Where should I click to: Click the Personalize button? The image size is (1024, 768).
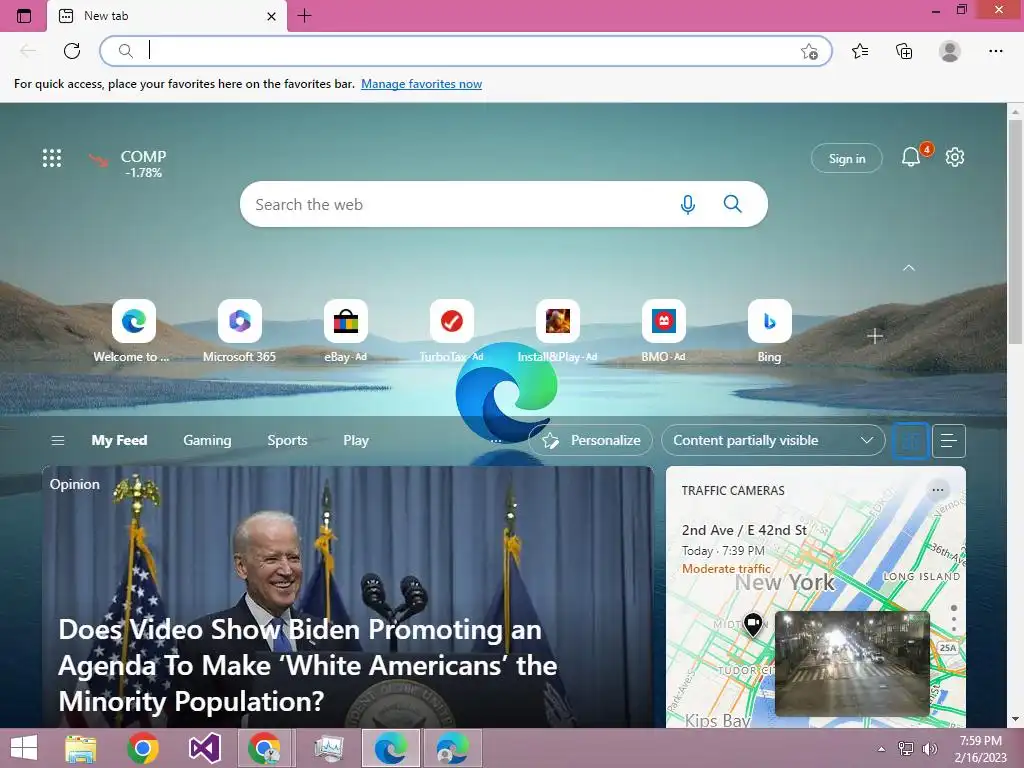click(x=591, y=440)
